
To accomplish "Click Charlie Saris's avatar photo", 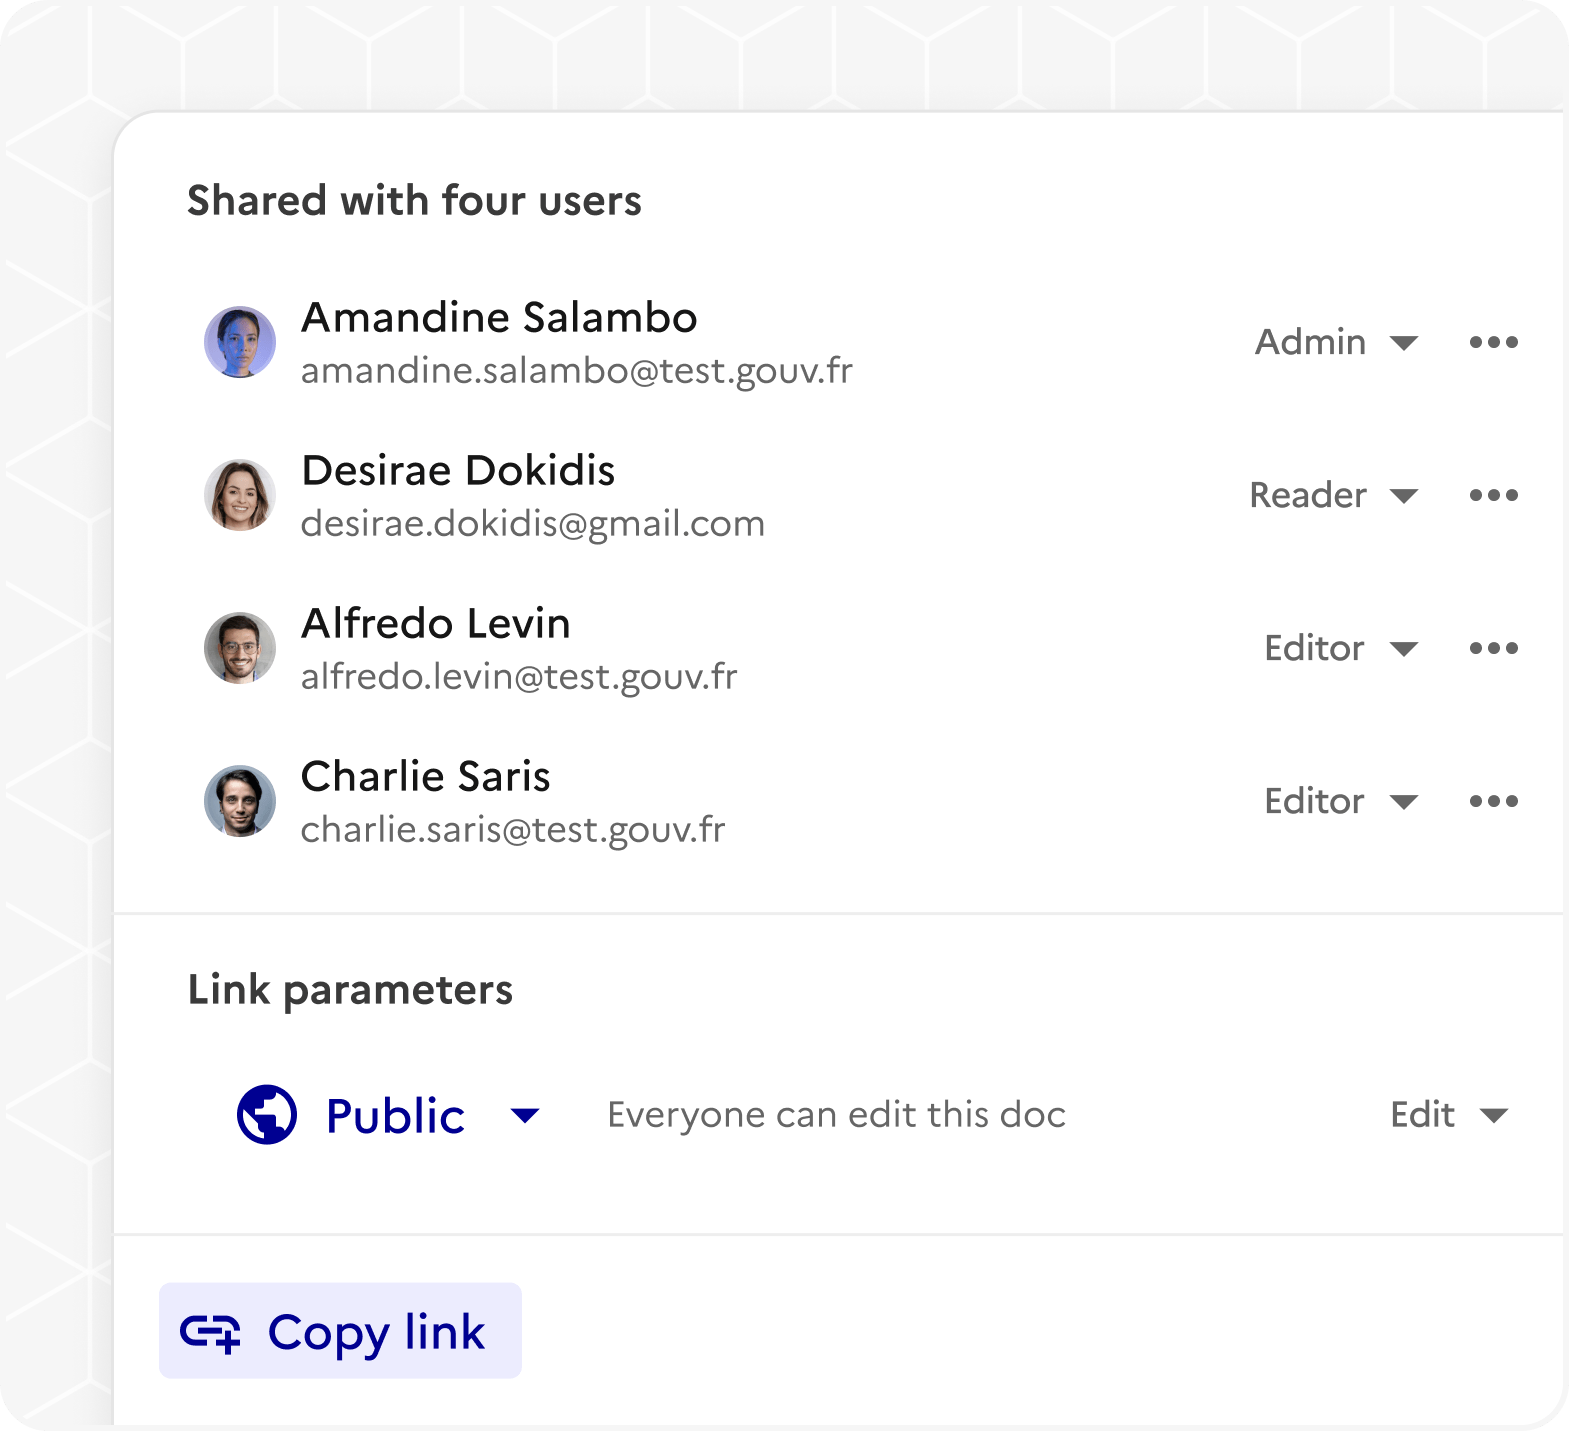I will [x=240, y=801].
